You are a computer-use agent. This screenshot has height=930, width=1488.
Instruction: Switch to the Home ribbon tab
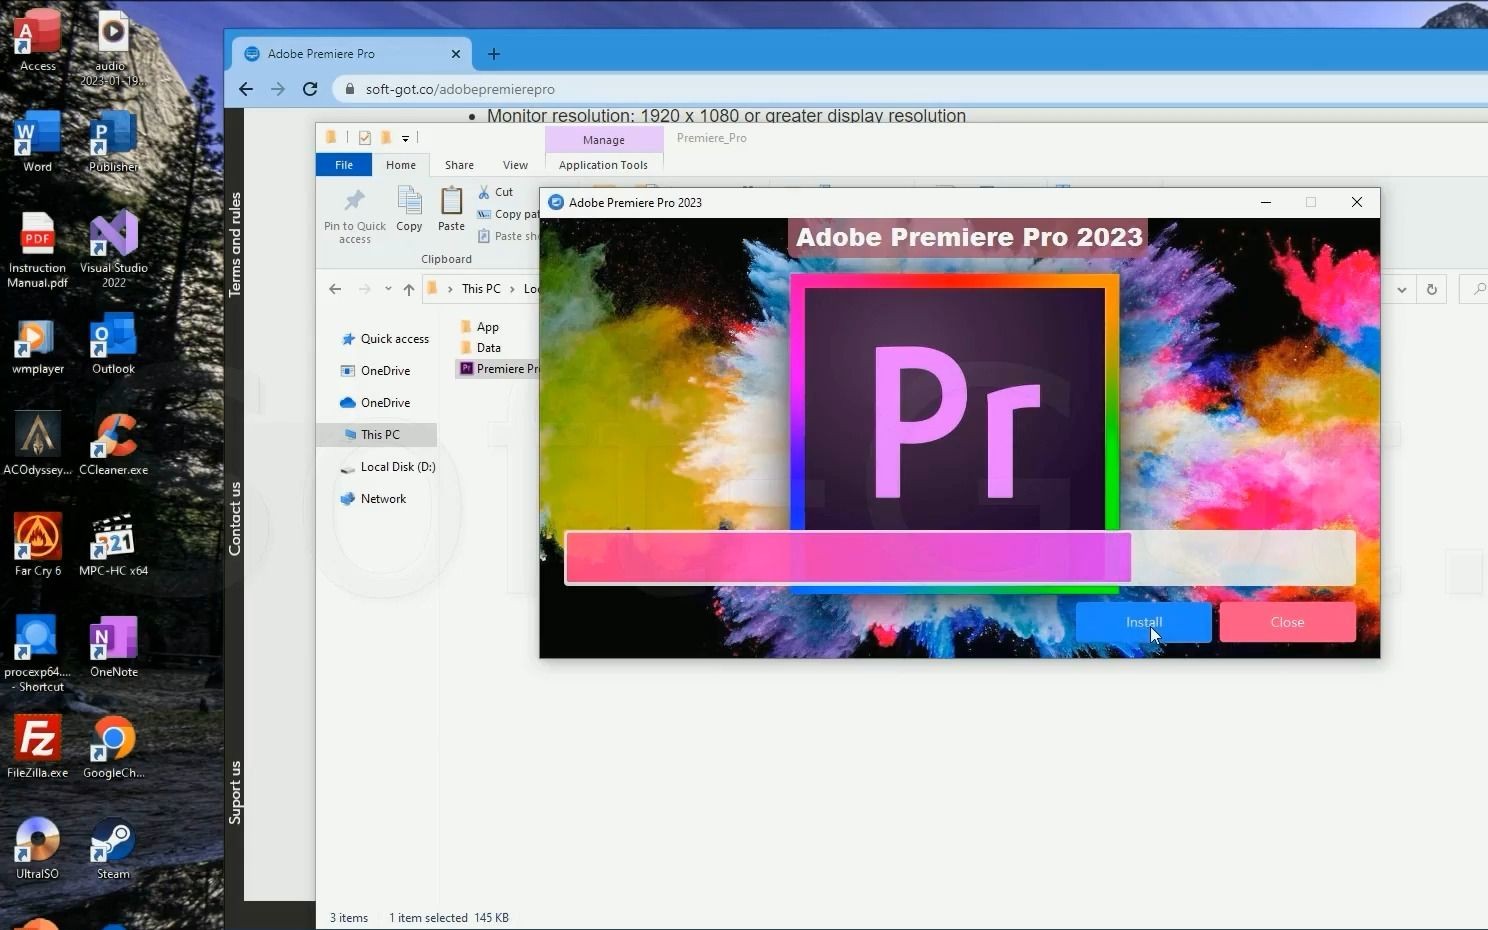click(401, 165)
